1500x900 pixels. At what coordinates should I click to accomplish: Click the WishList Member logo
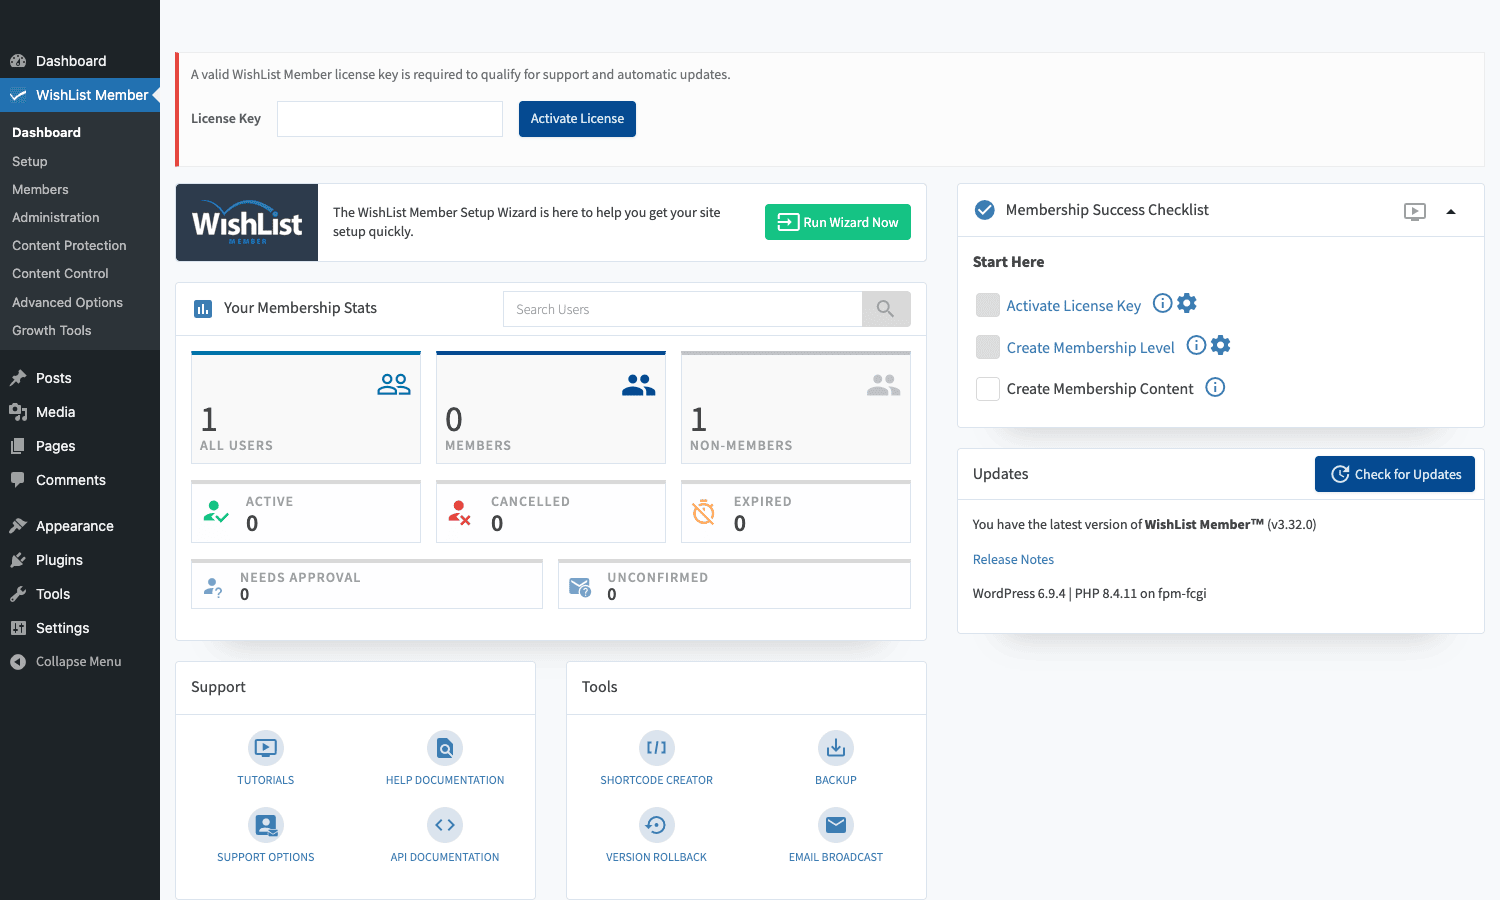247,223
